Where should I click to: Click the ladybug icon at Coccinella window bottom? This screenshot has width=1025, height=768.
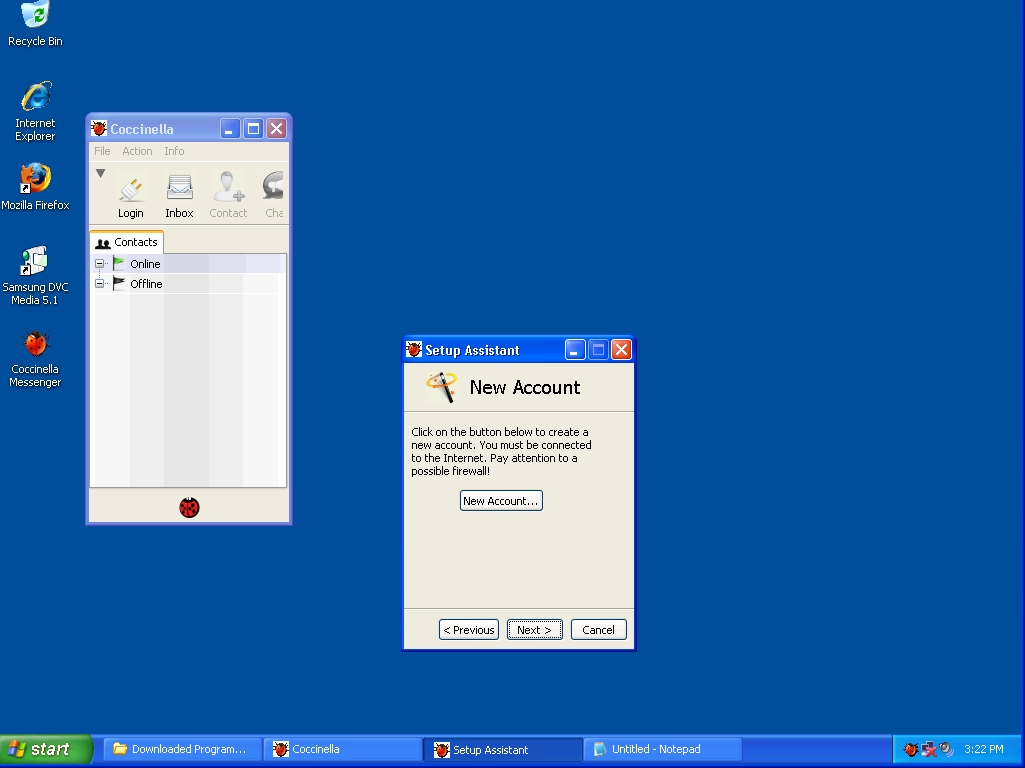189,507
